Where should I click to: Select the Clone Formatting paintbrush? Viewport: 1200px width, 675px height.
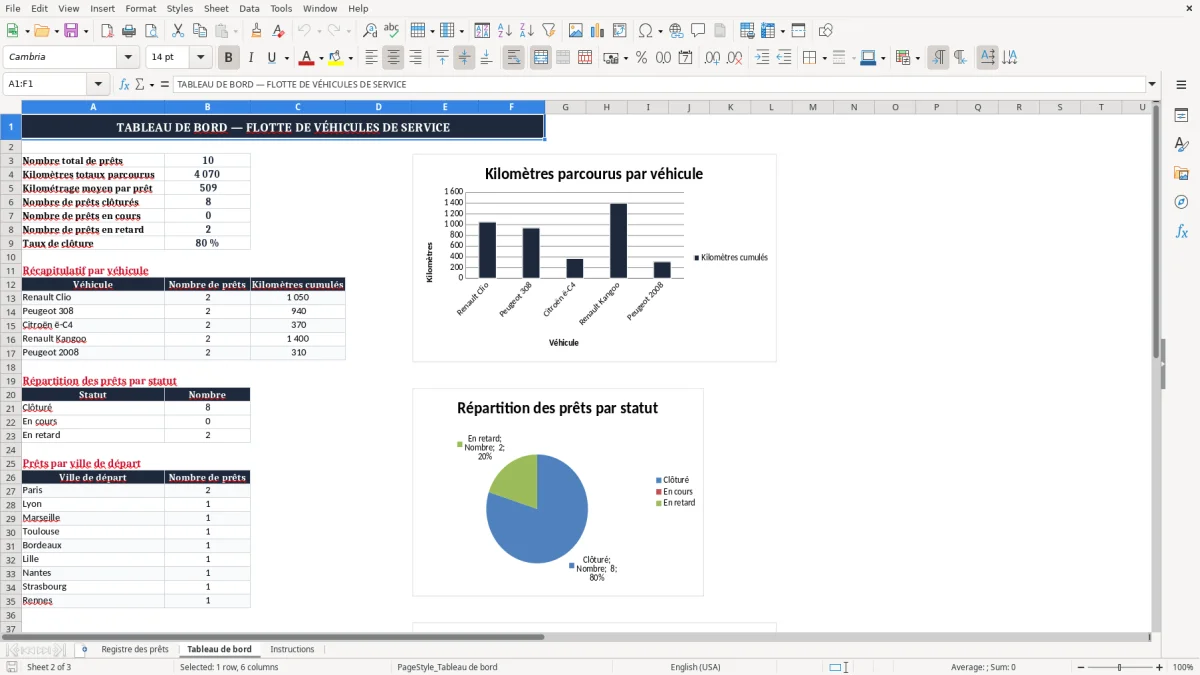[x=257, y=31]
